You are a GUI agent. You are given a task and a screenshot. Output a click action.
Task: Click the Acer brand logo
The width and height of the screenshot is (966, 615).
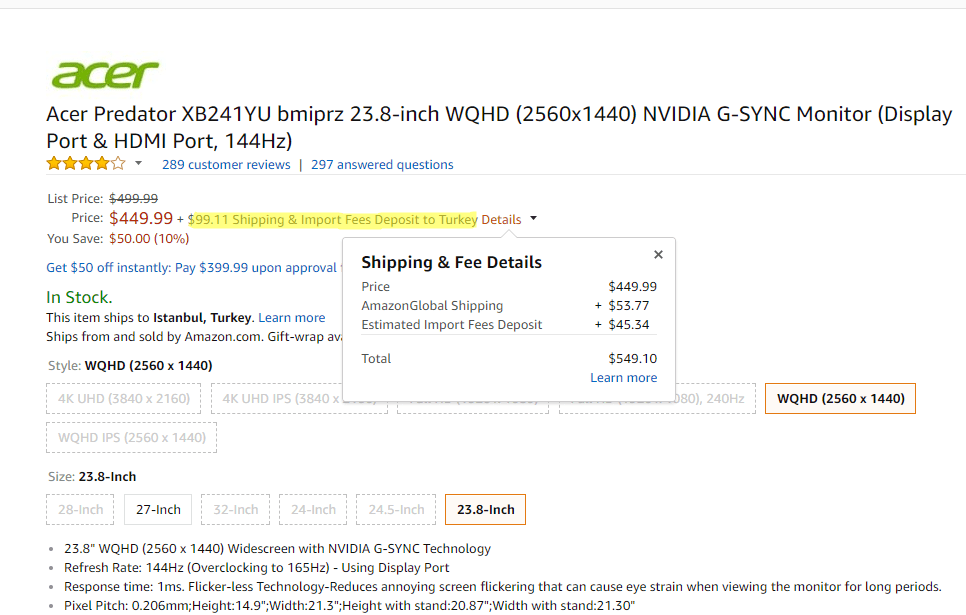point(105,75)
